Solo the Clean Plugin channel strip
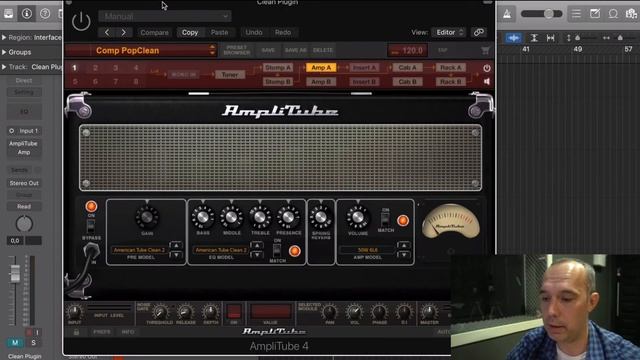This screenshot has width=640, height=360. (33, 342)
